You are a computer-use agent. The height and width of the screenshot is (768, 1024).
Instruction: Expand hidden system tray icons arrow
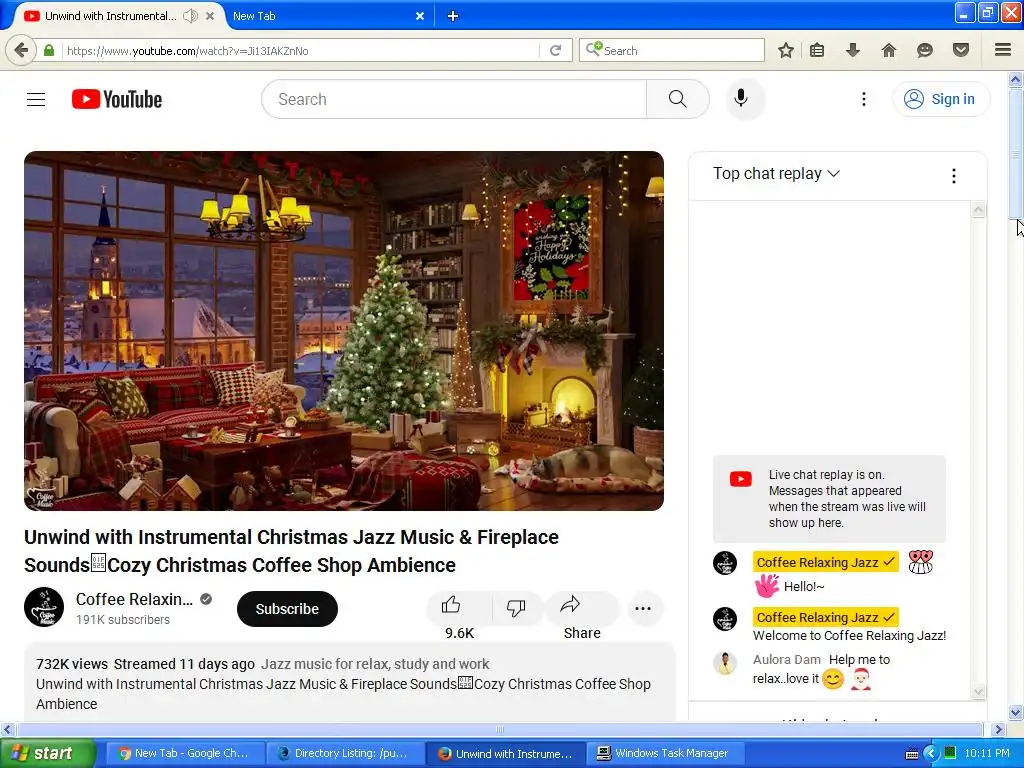click(x=931, y=754)
